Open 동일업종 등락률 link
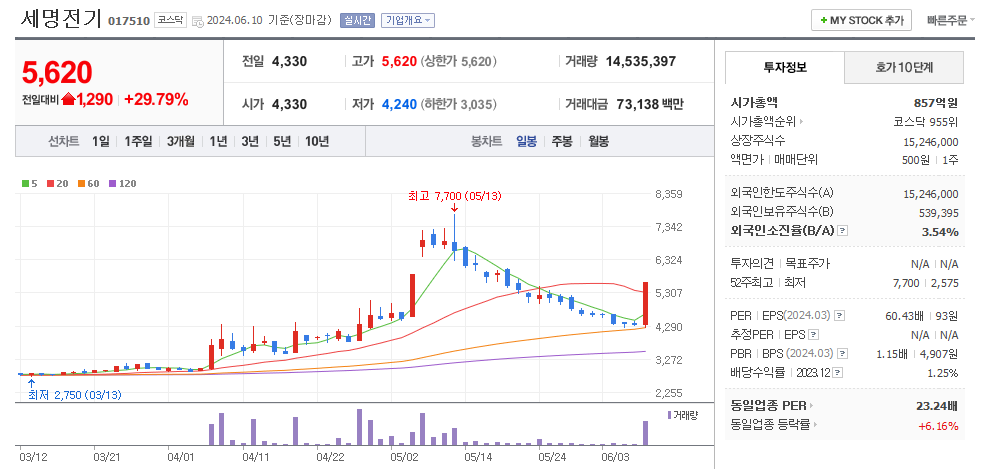 774,425
